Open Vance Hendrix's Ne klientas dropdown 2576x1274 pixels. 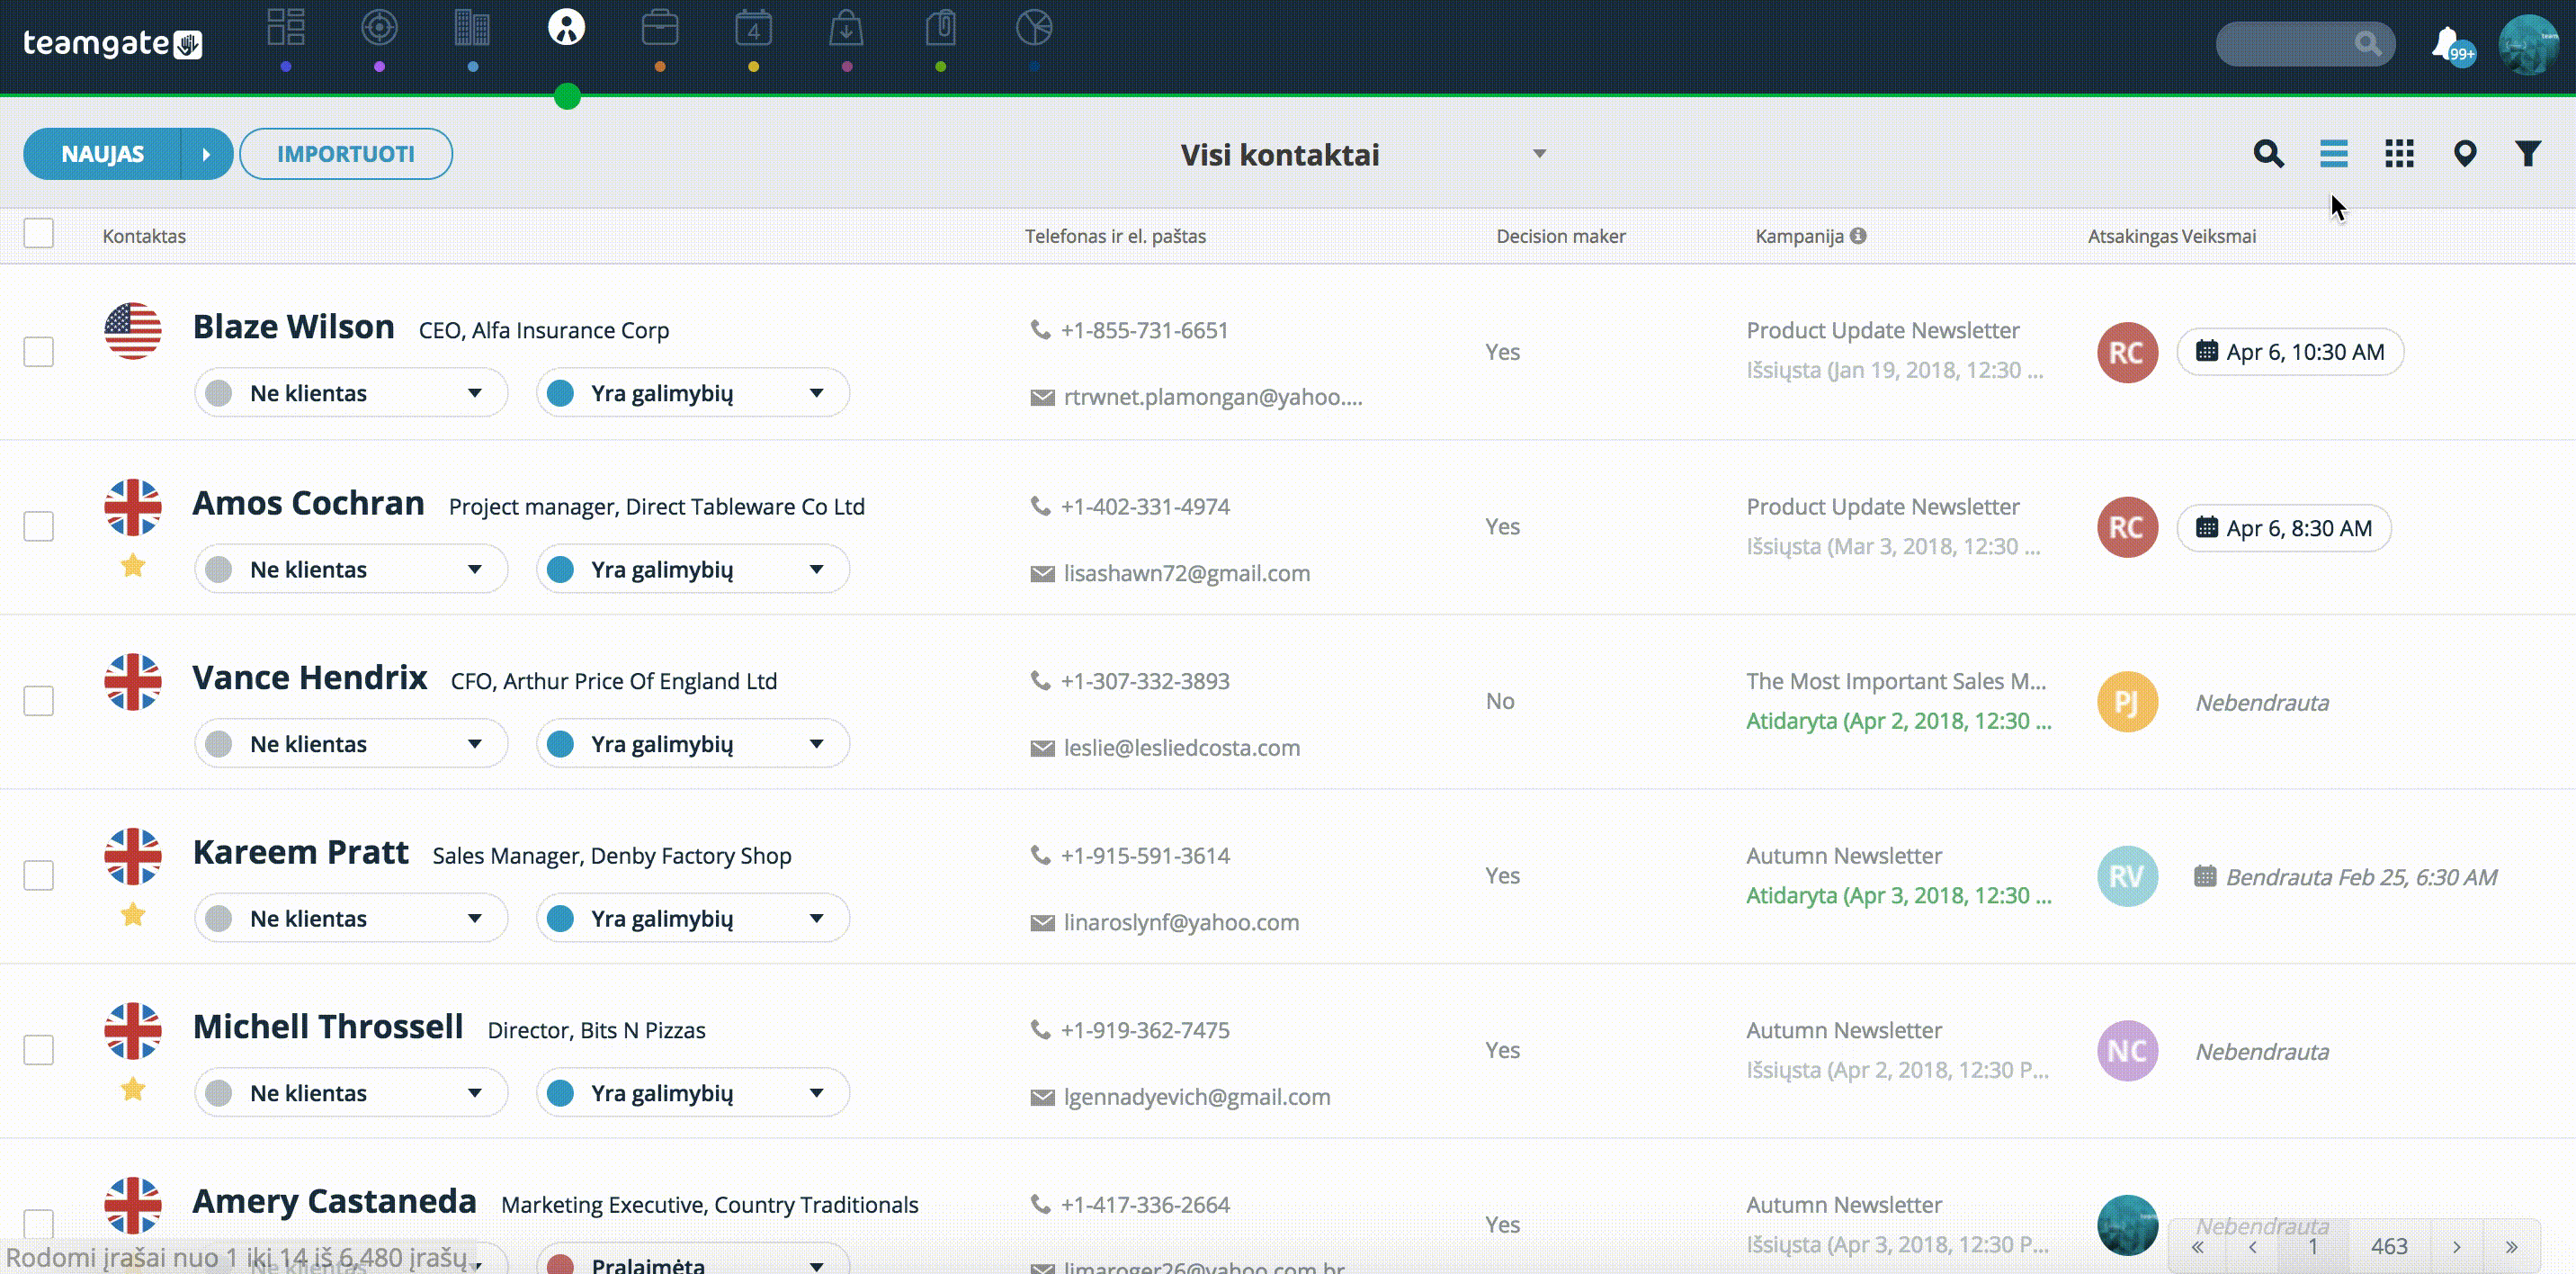click(x=351, y=744)
